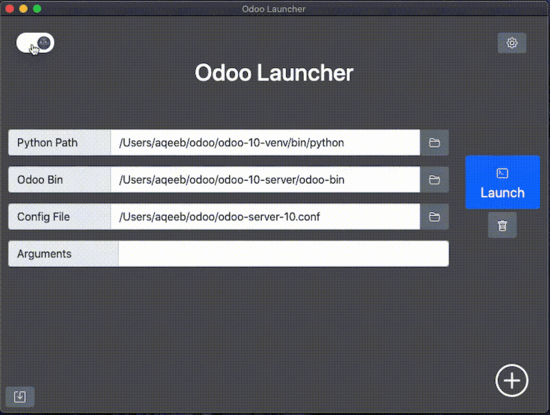This screenshot has height=415, width=550.
Task: Click inside the Odoo Bin text field
Action: point(265,180)
